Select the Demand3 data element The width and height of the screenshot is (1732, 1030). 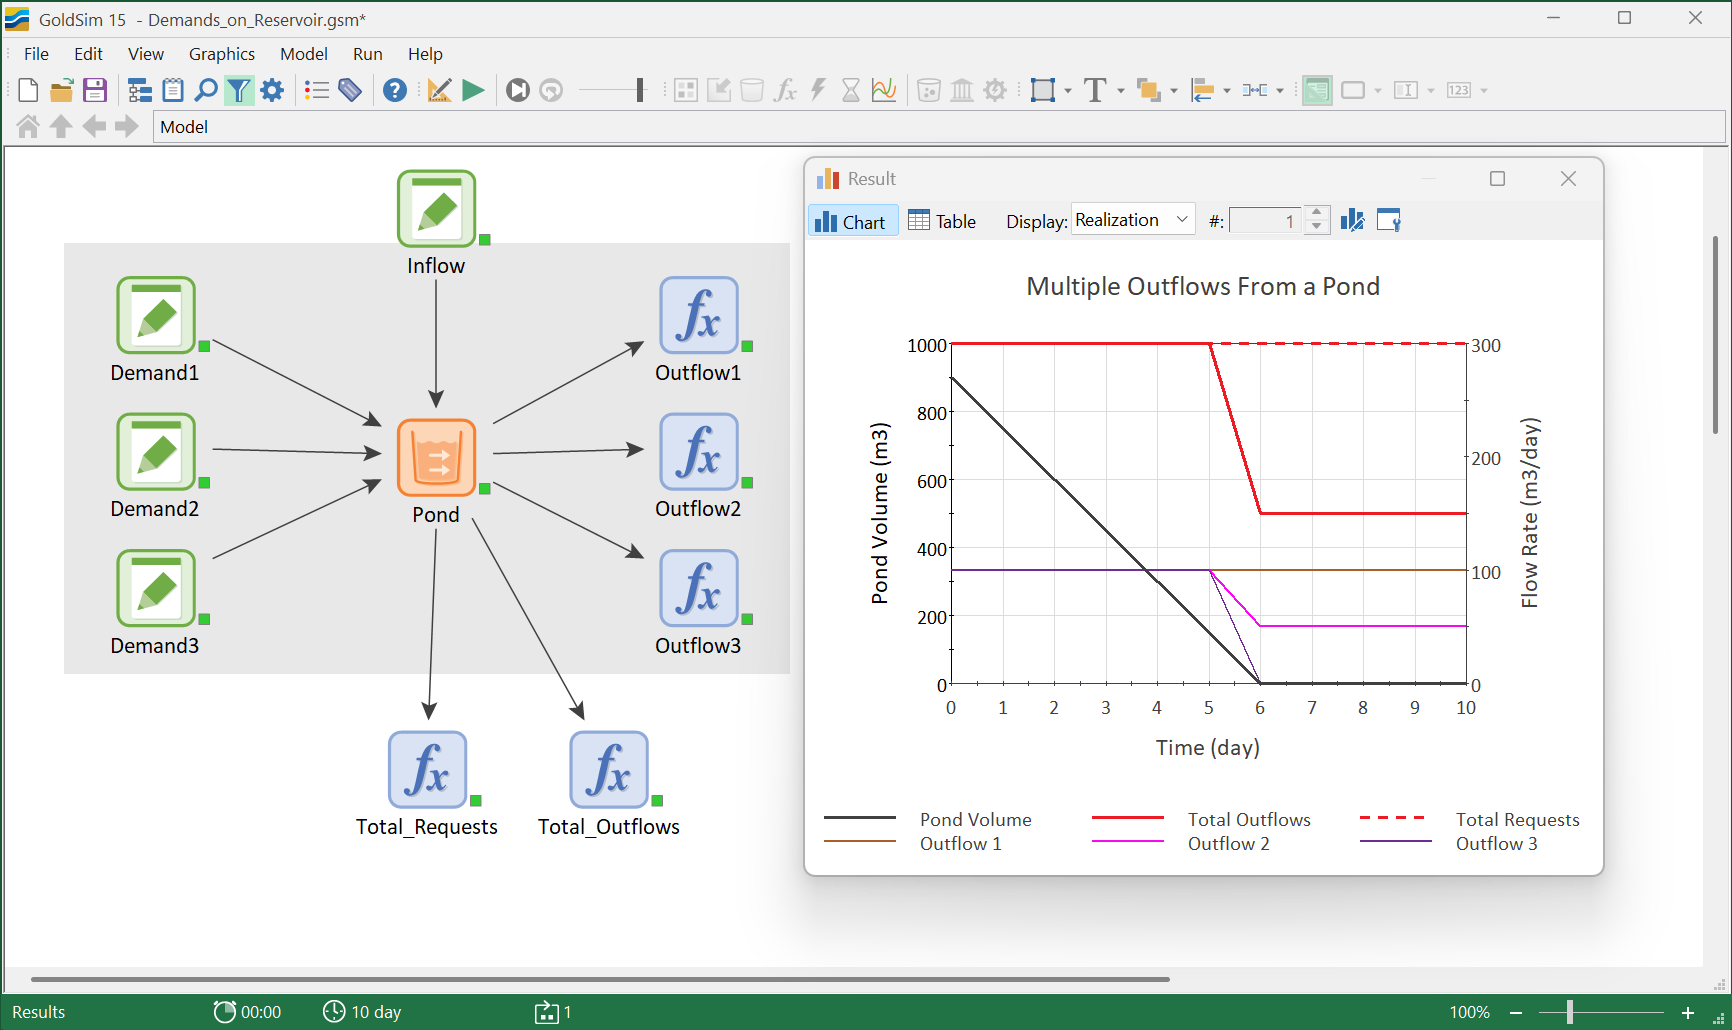(x=156, y=588)
